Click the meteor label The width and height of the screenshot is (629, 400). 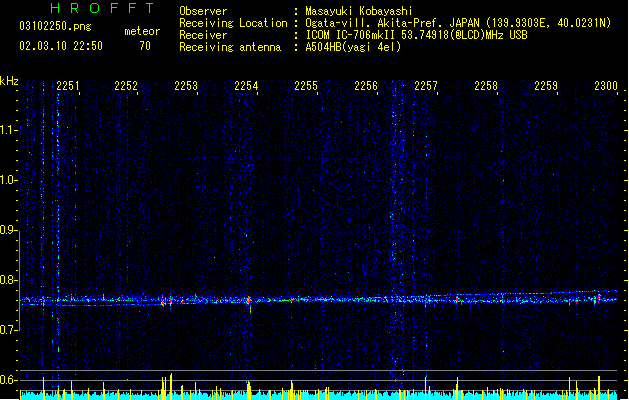(x=142, y=31)
